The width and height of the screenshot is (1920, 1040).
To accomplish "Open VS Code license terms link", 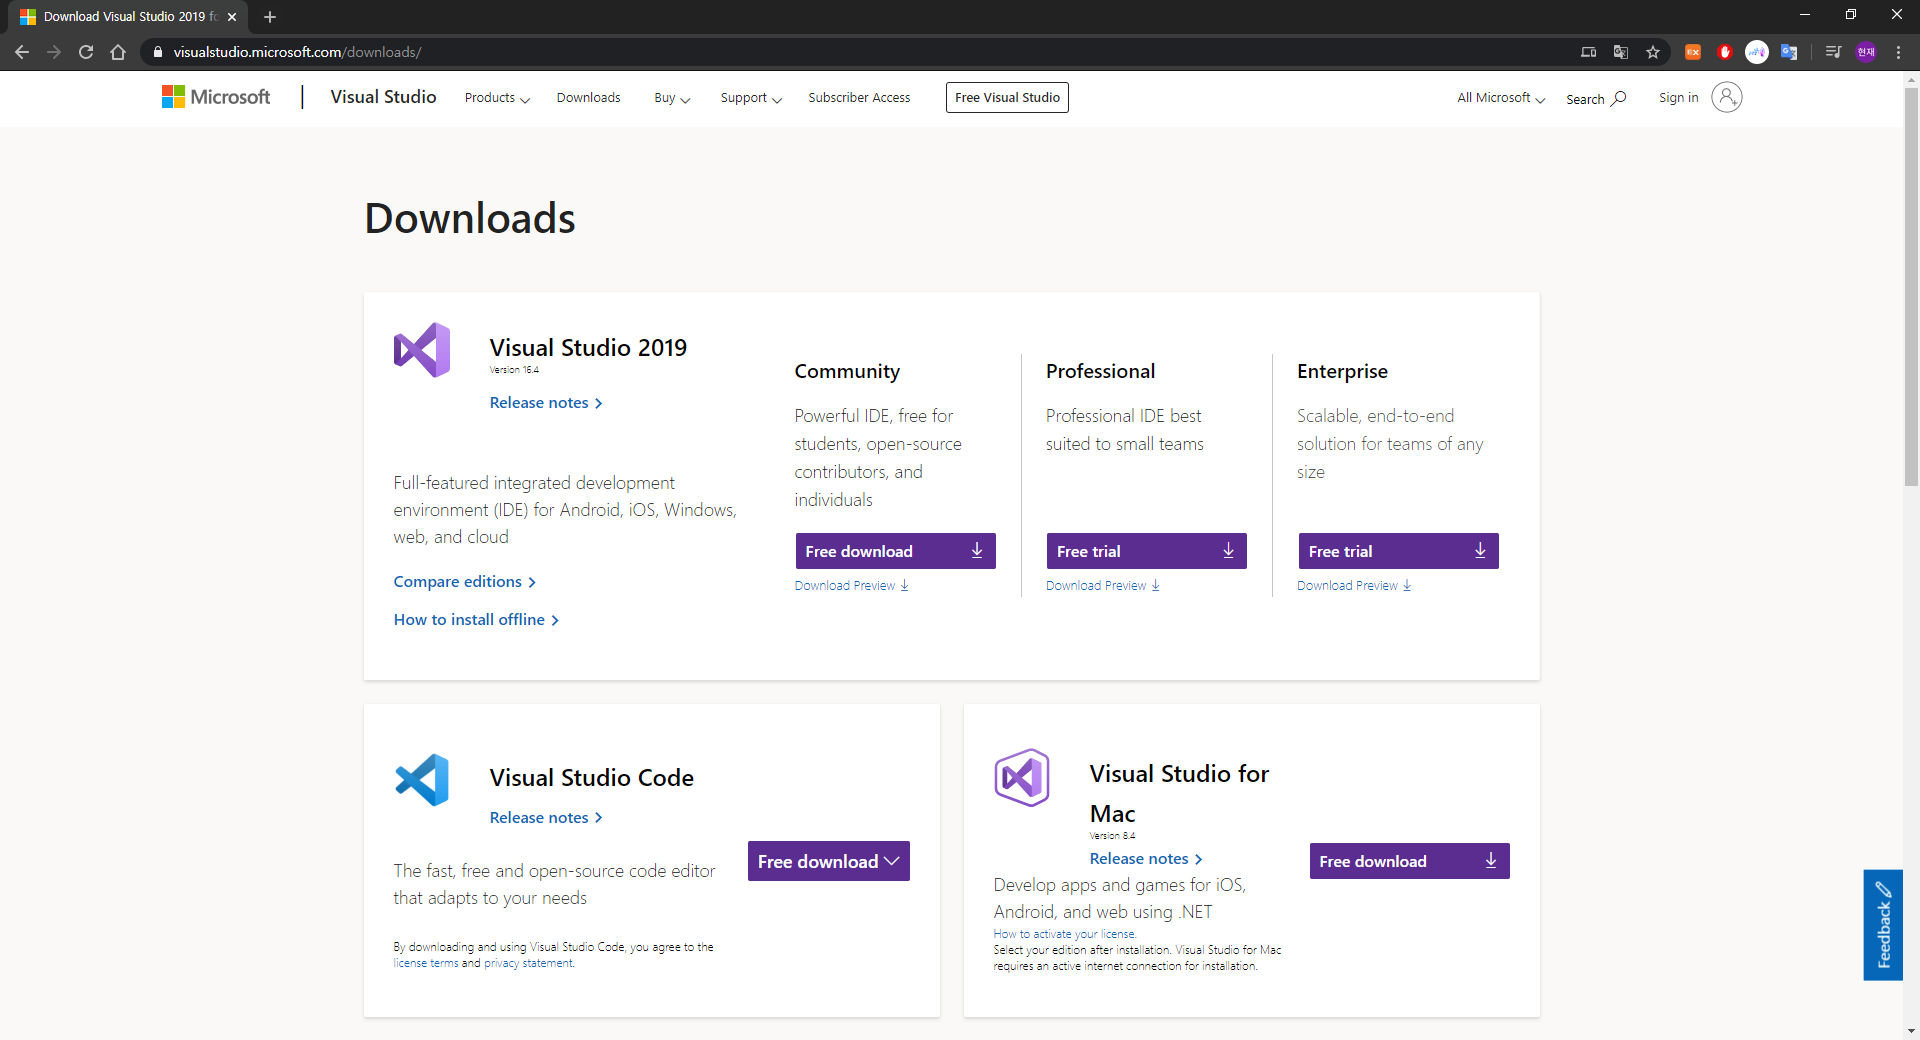I will 426,964.
